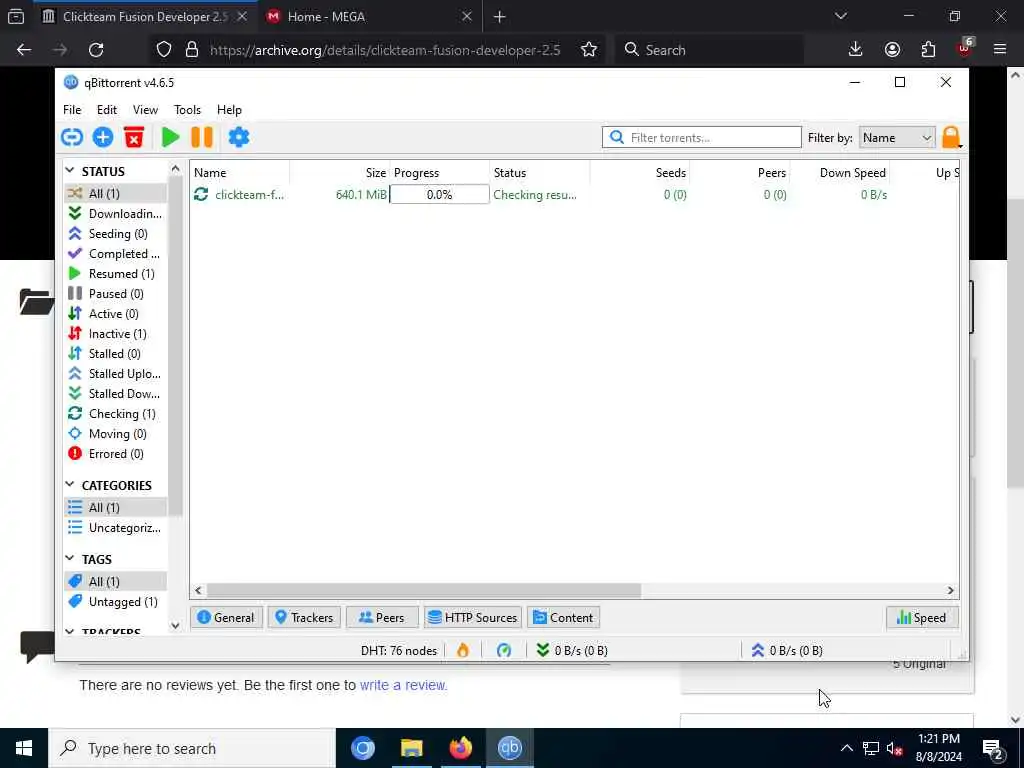This screenshot has width=1024, height=768.
Task: Collapse the CATEGORIES section
Action: [70, 485]
